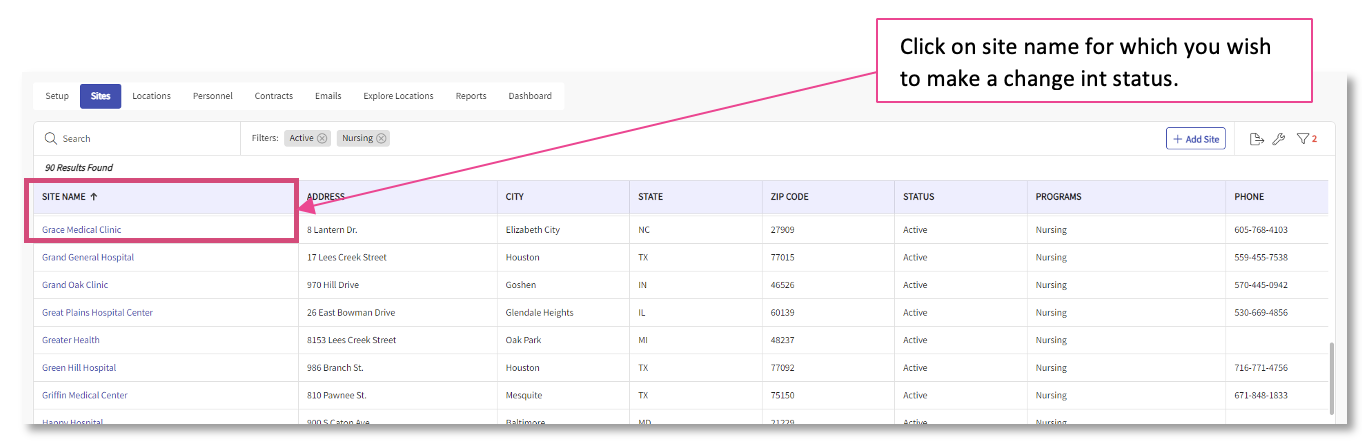Image resolution: width=1362 pixels, height=448 pixels.
Task: Click the export icon beside Add Site
Action: (1258, 139)
